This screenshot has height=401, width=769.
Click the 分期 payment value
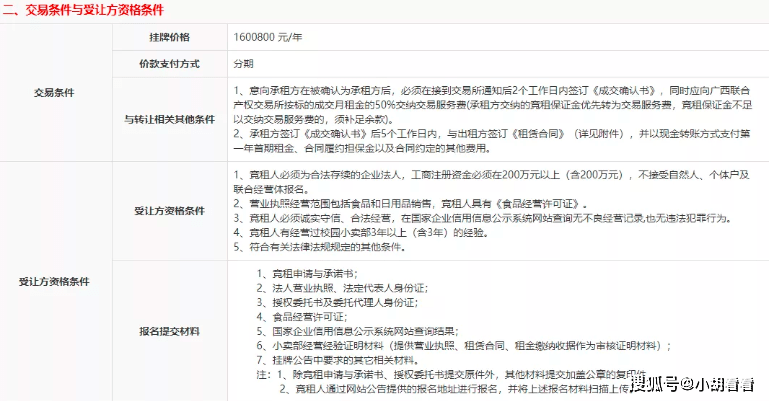pyautogui.click(x=243, y=64)
